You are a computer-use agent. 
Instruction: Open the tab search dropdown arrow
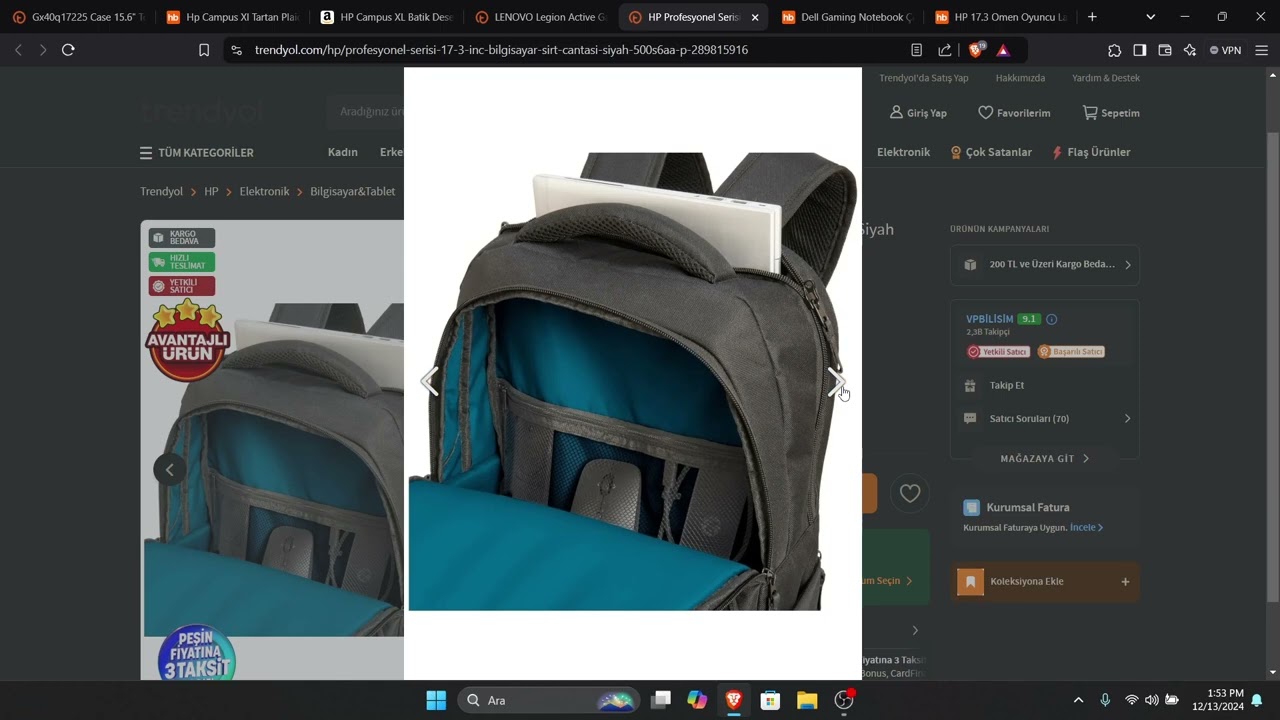[1150, 17]
